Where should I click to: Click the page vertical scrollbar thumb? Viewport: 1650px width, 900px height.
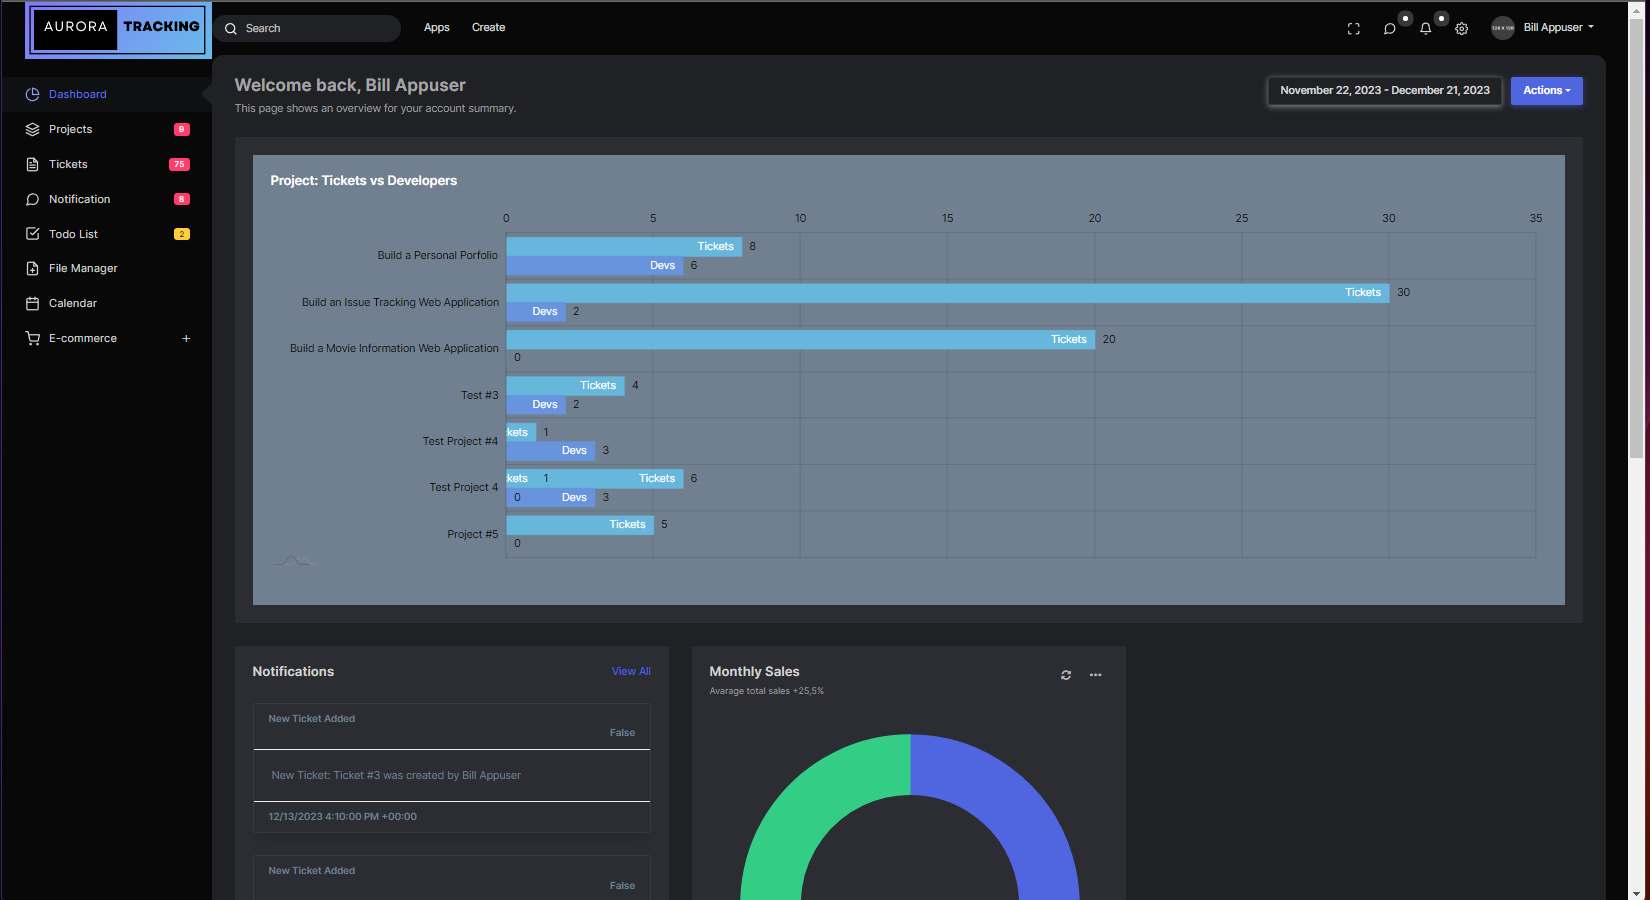(1637, 237)
